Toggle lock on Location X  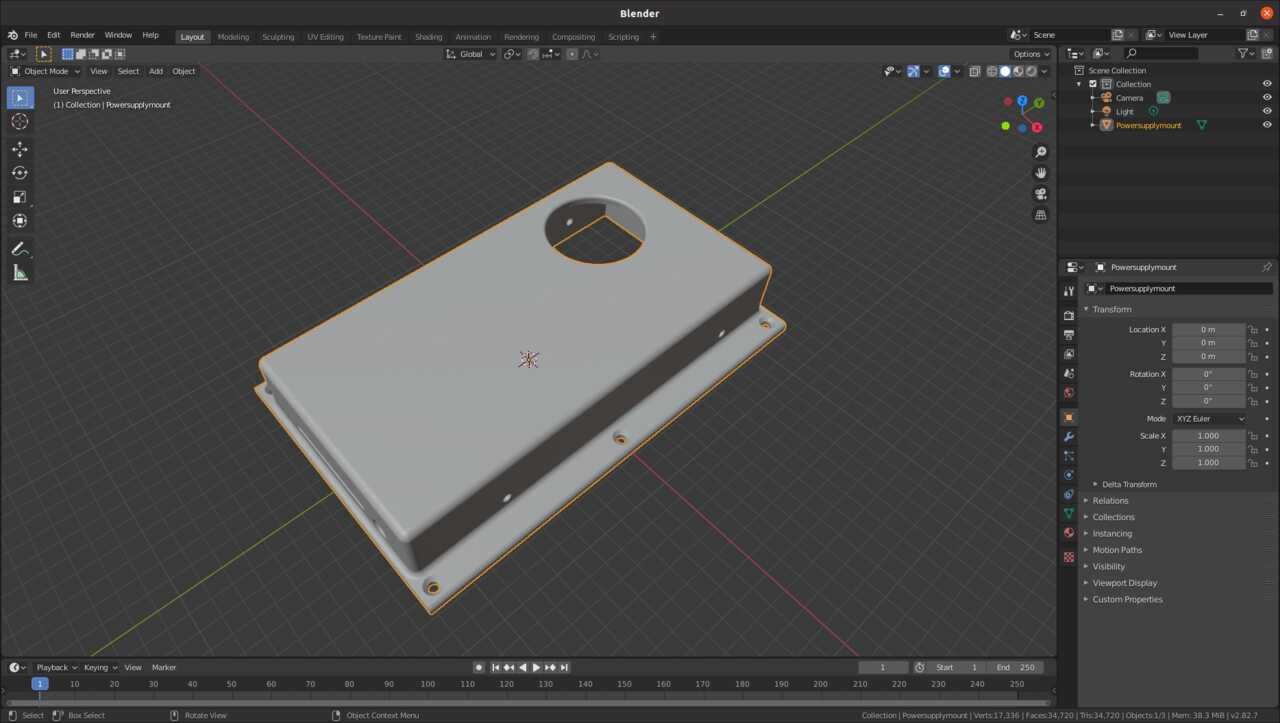[1253, 329]
